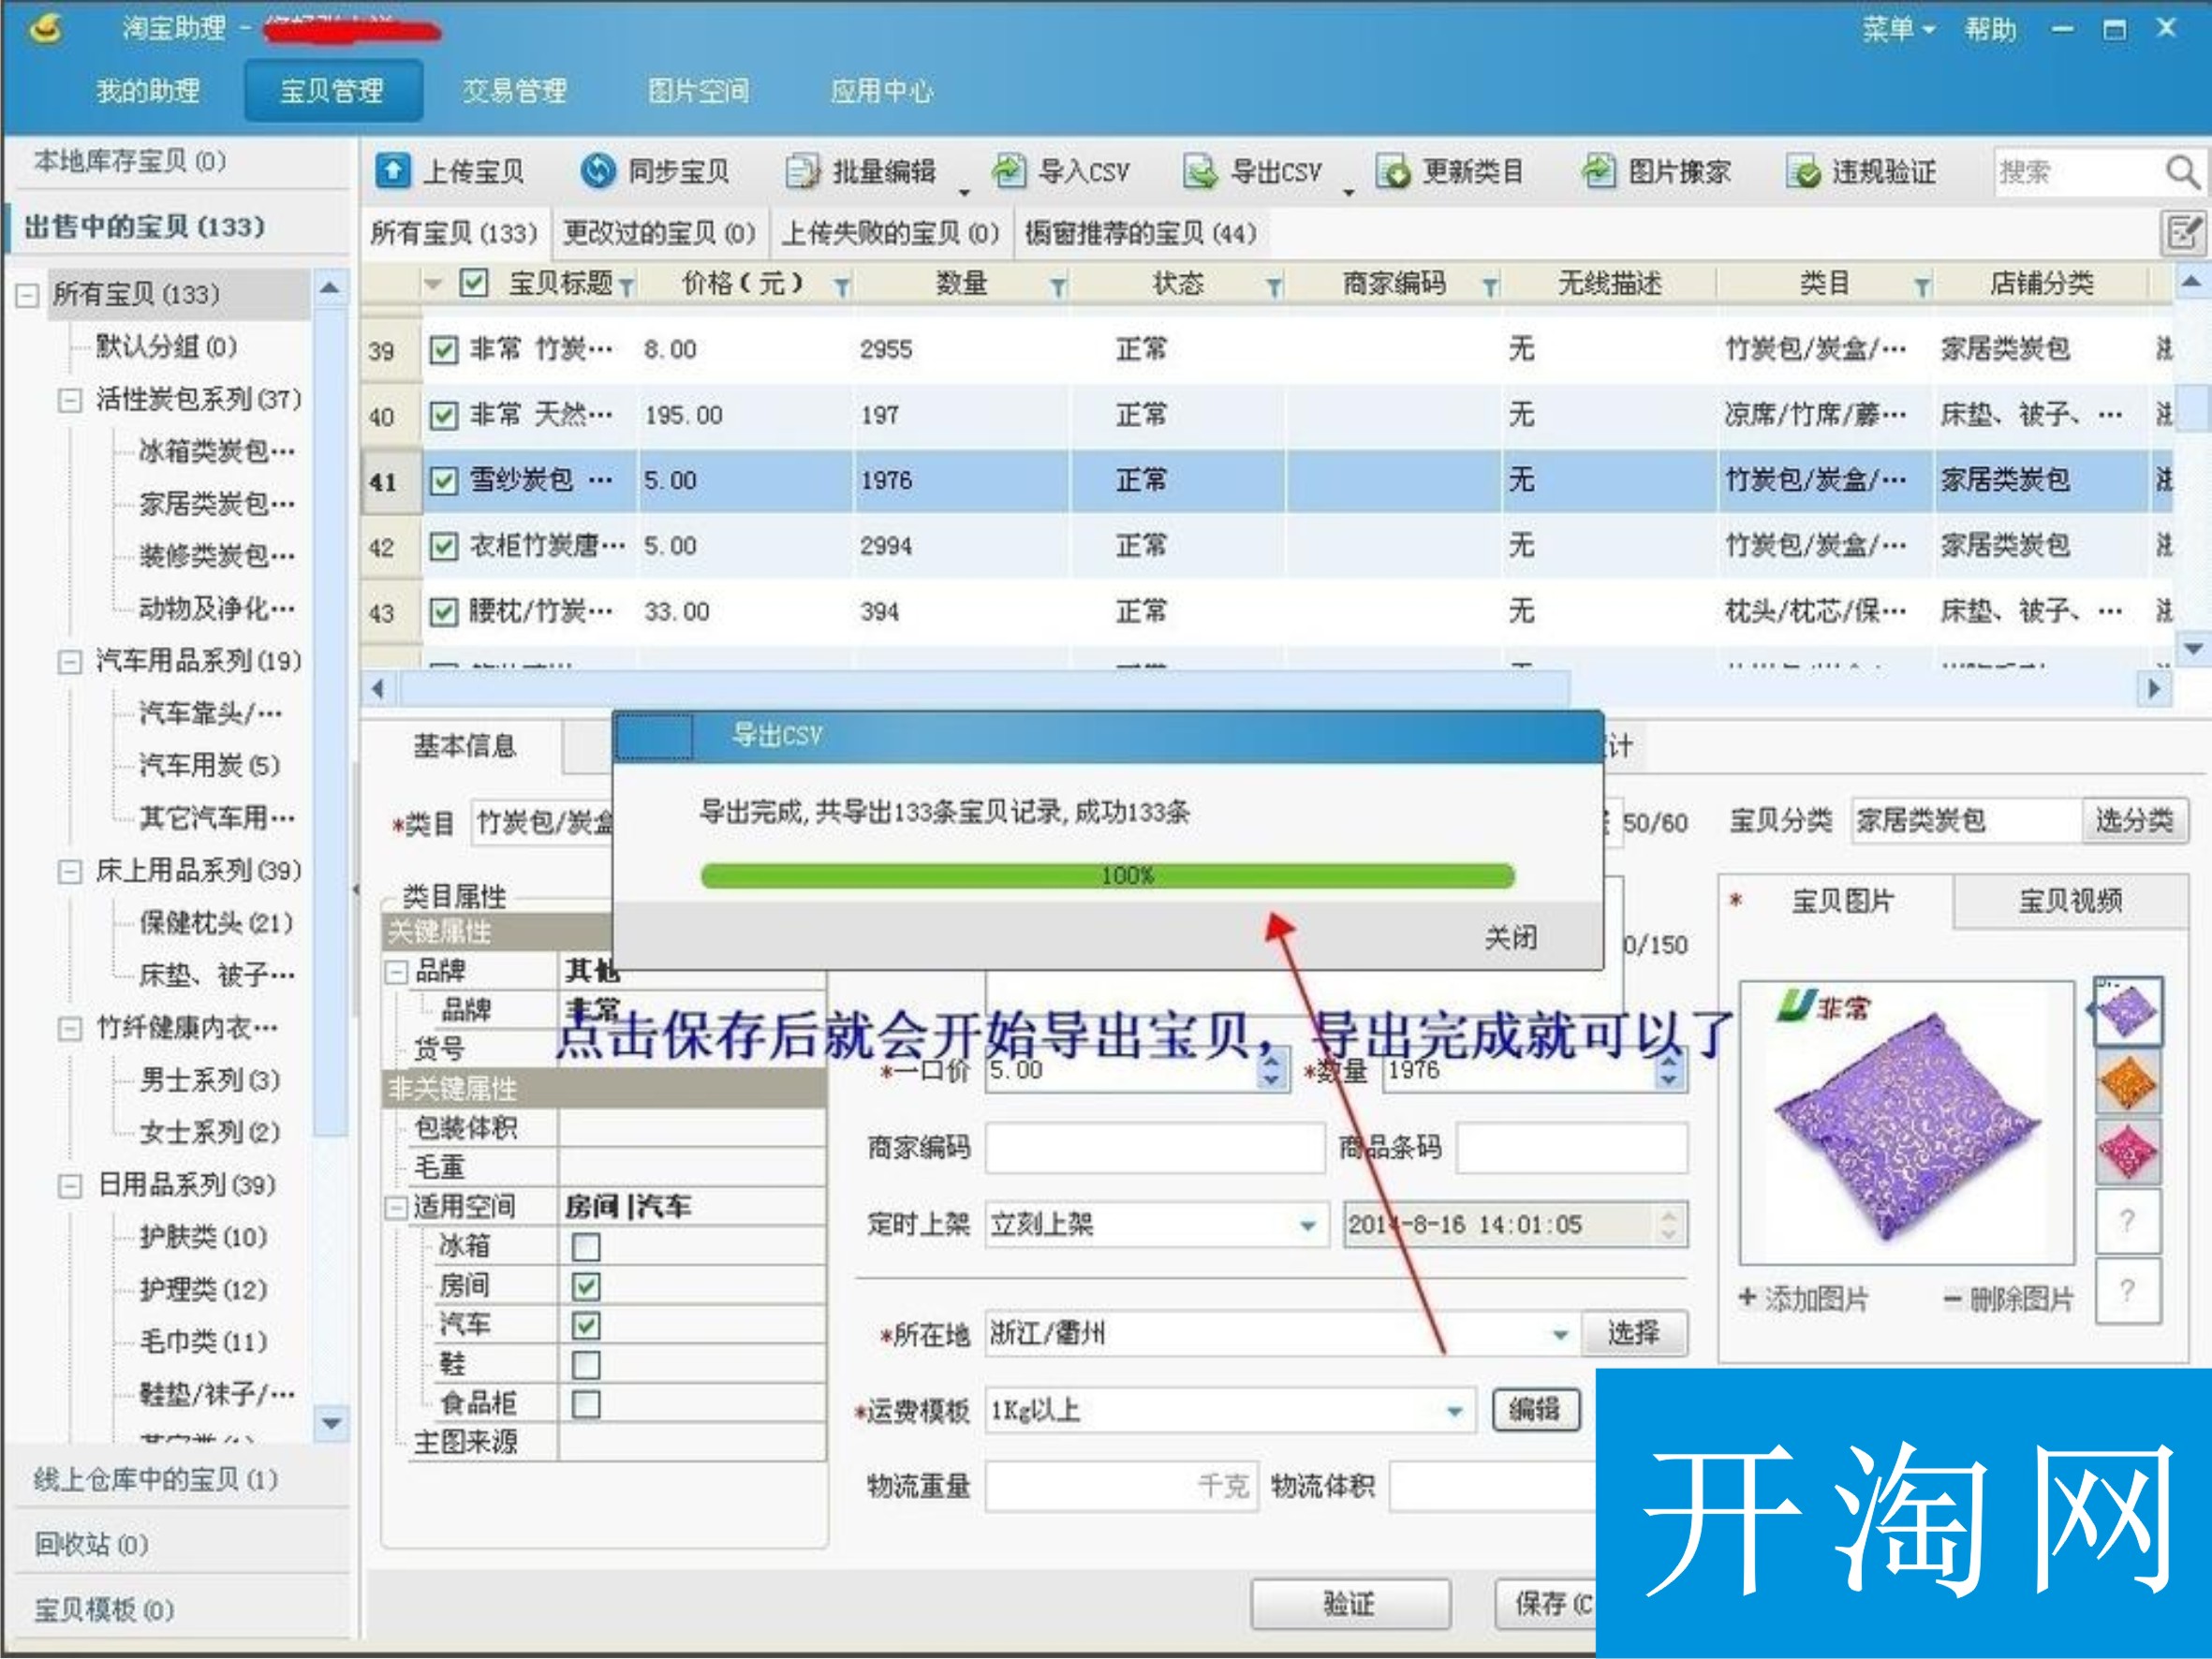The height and width of the screenshot is (1659, 2212).
Task: Click the search magnifier icon
Action: [x=2181, y=172]
